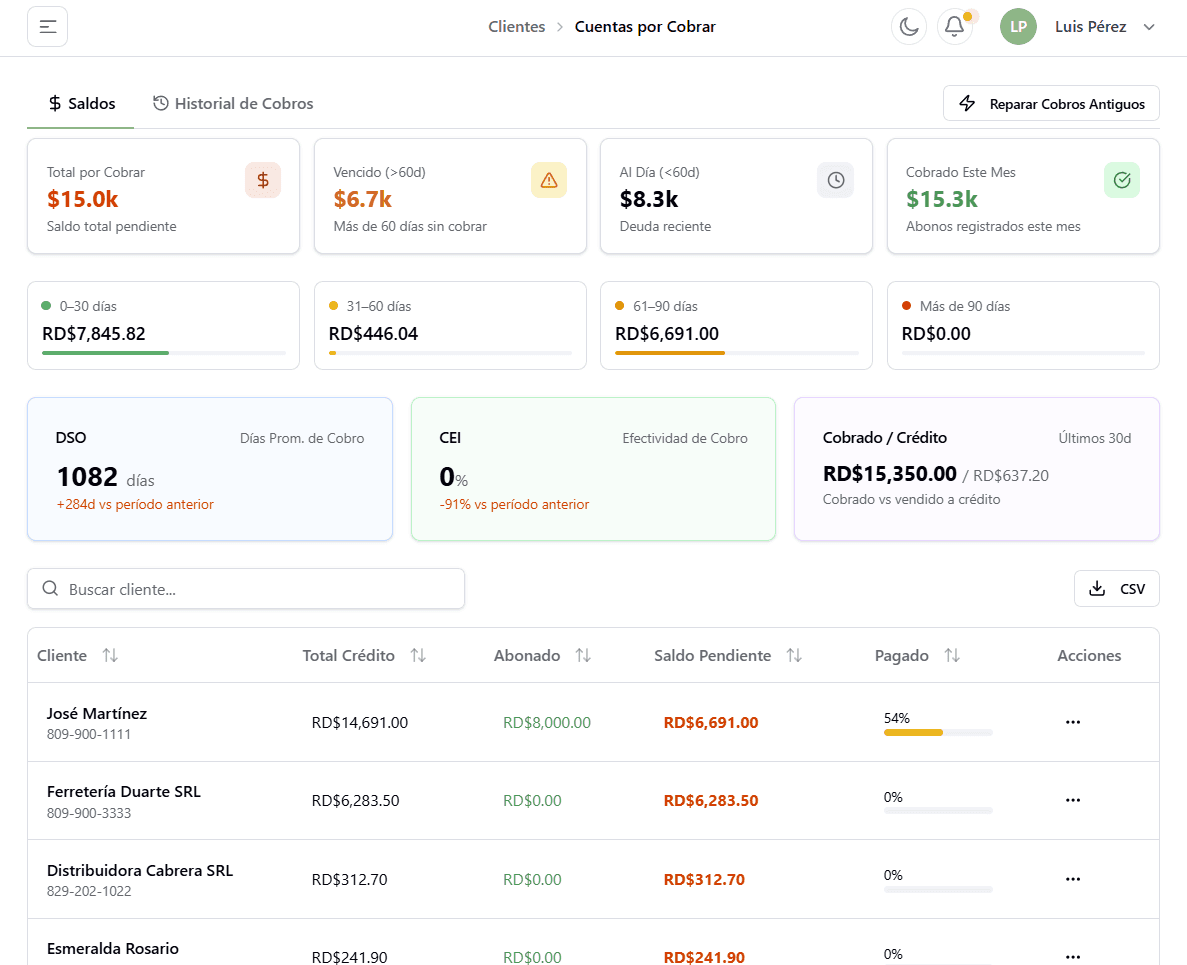Click the warning icon on Vencido card

(x=548, y=180)
